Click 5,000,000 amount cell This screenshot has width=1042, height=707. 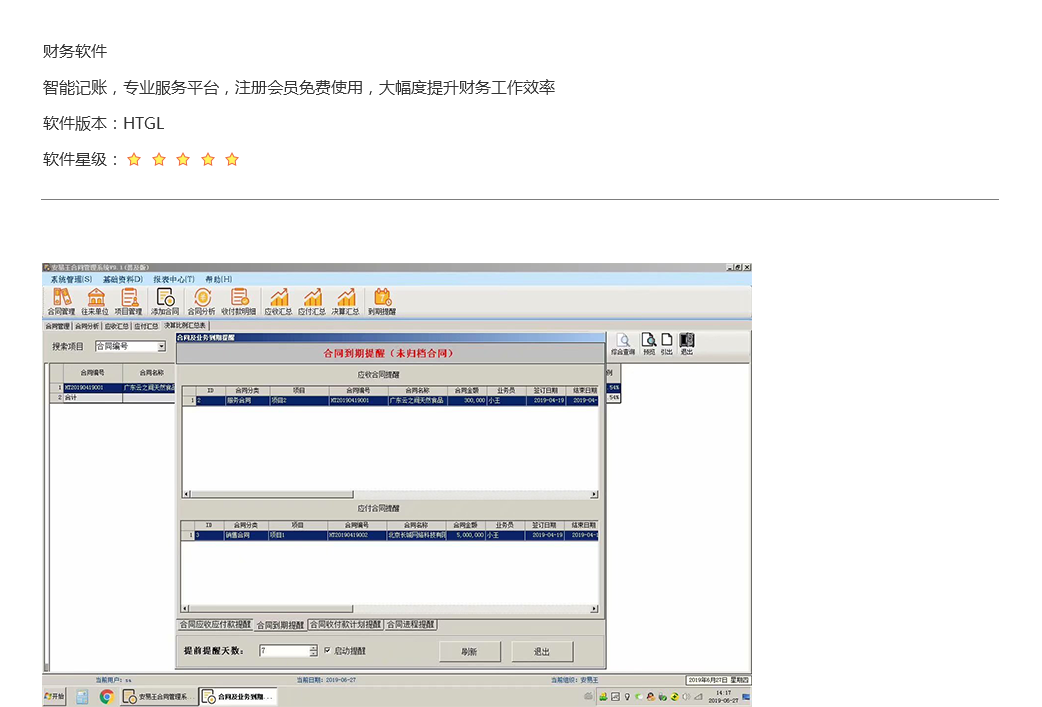click(x=466, y=535)
